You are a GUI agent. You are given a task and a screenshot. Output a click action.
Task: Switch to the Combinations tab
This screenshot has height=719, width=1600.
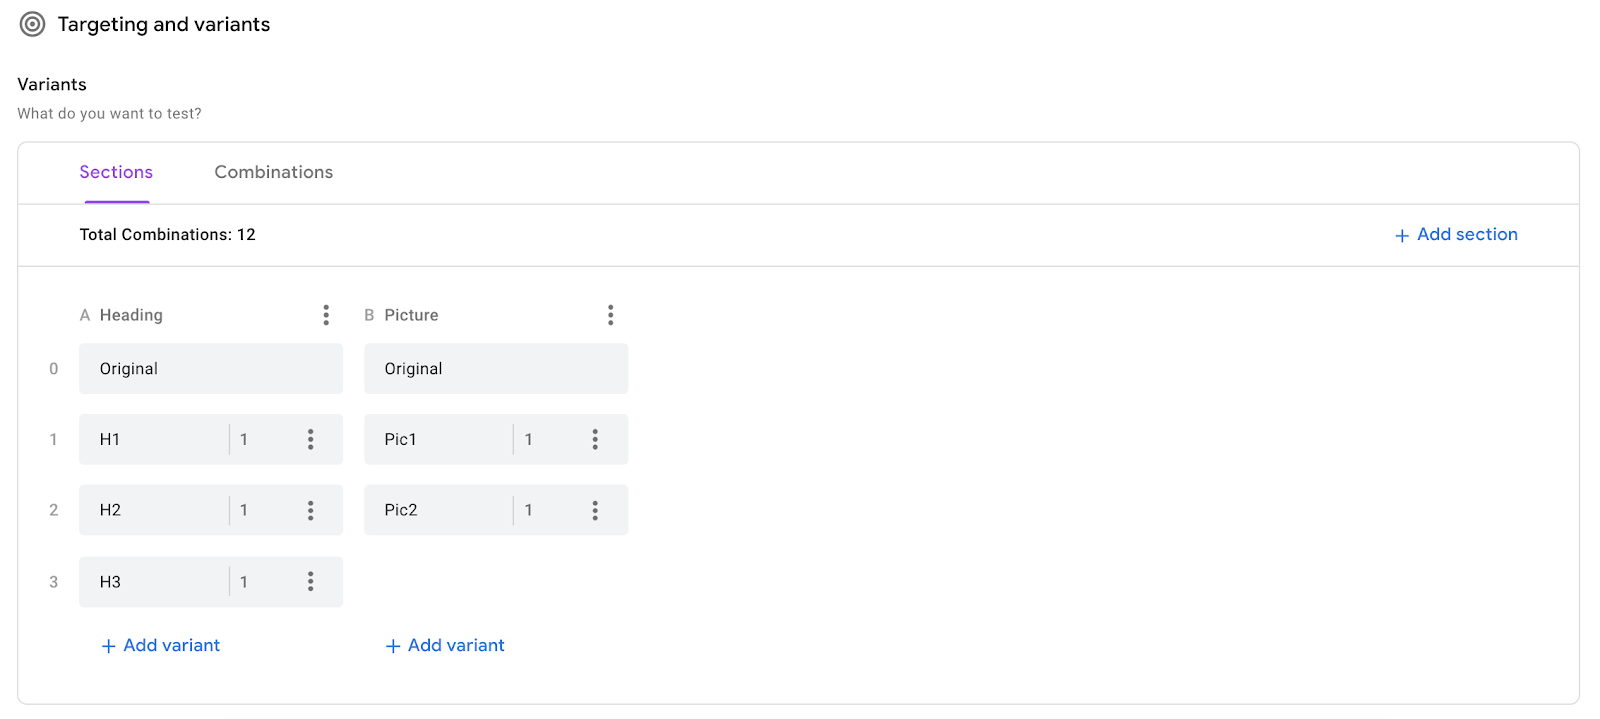(272, 171)
